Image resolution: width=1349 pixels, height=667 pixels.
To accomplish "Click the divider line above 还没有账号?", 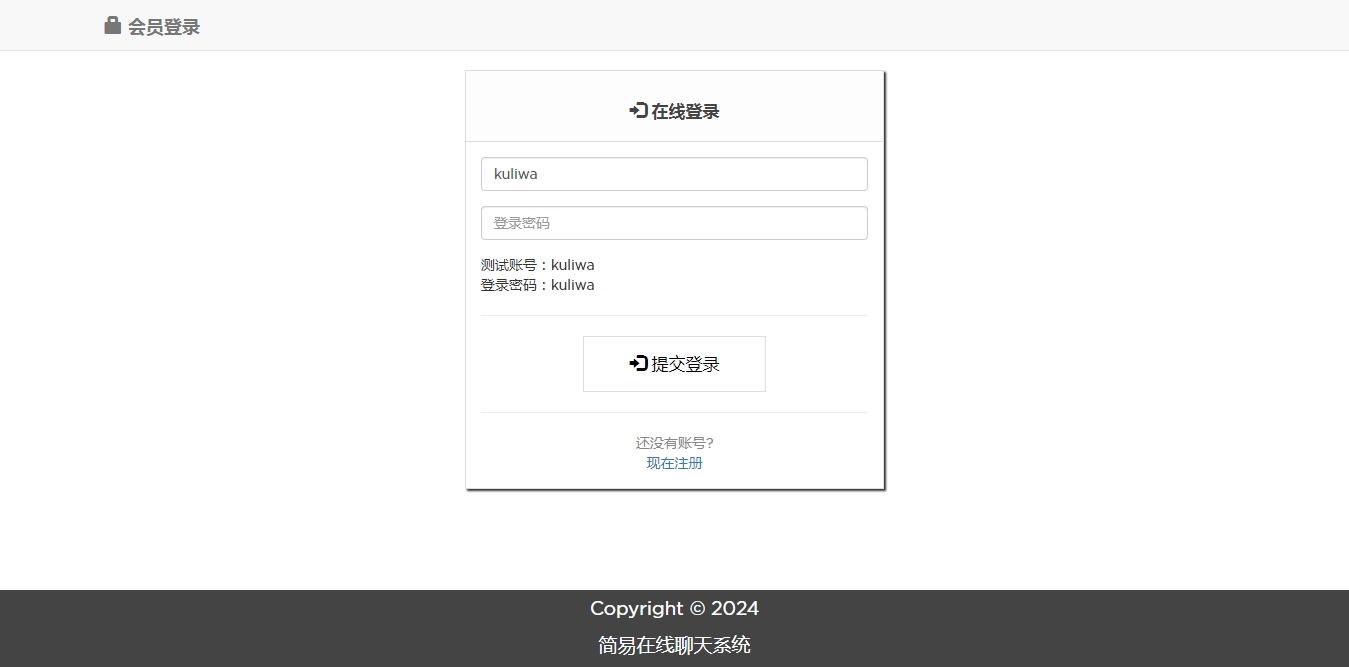I will click(x=674, y=412).
